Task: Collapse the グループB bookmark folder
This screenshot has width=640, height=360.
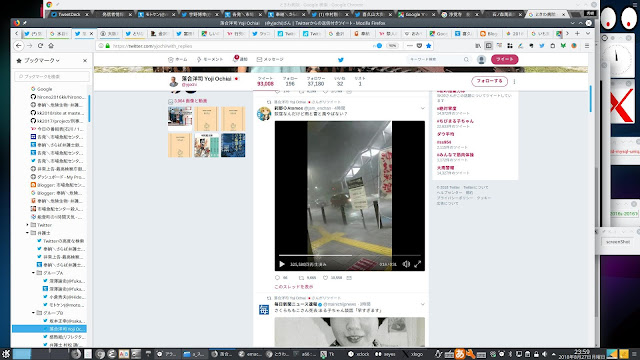Action: [x=33, y=313]
